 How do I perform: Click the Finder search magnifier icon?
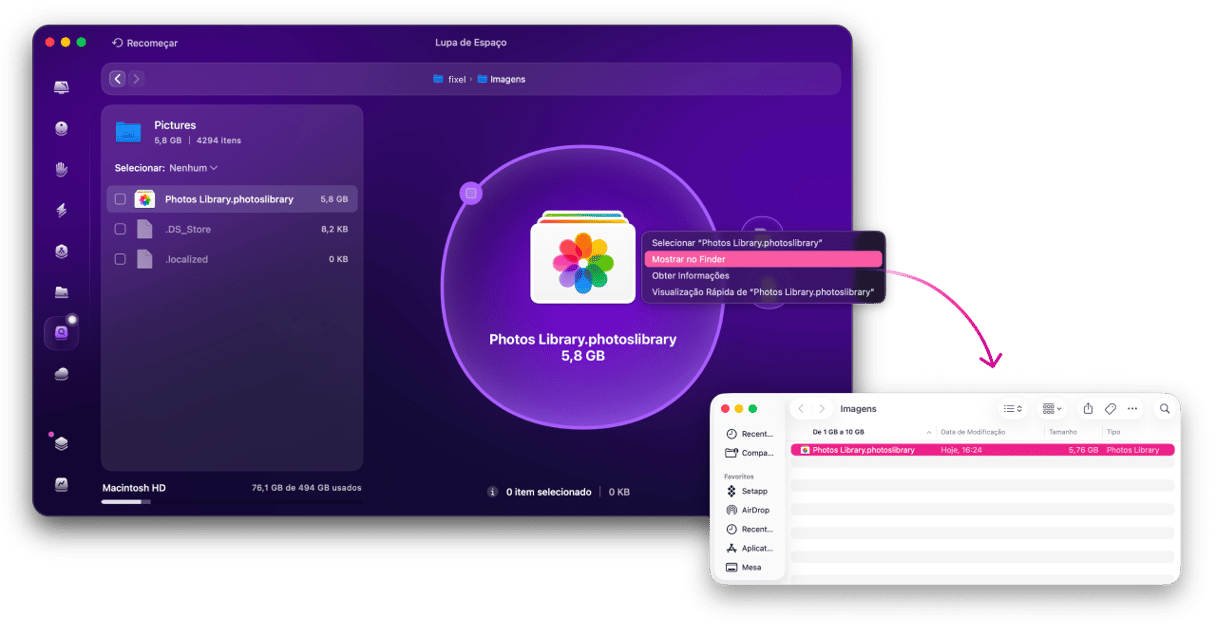pos(1165,408)
